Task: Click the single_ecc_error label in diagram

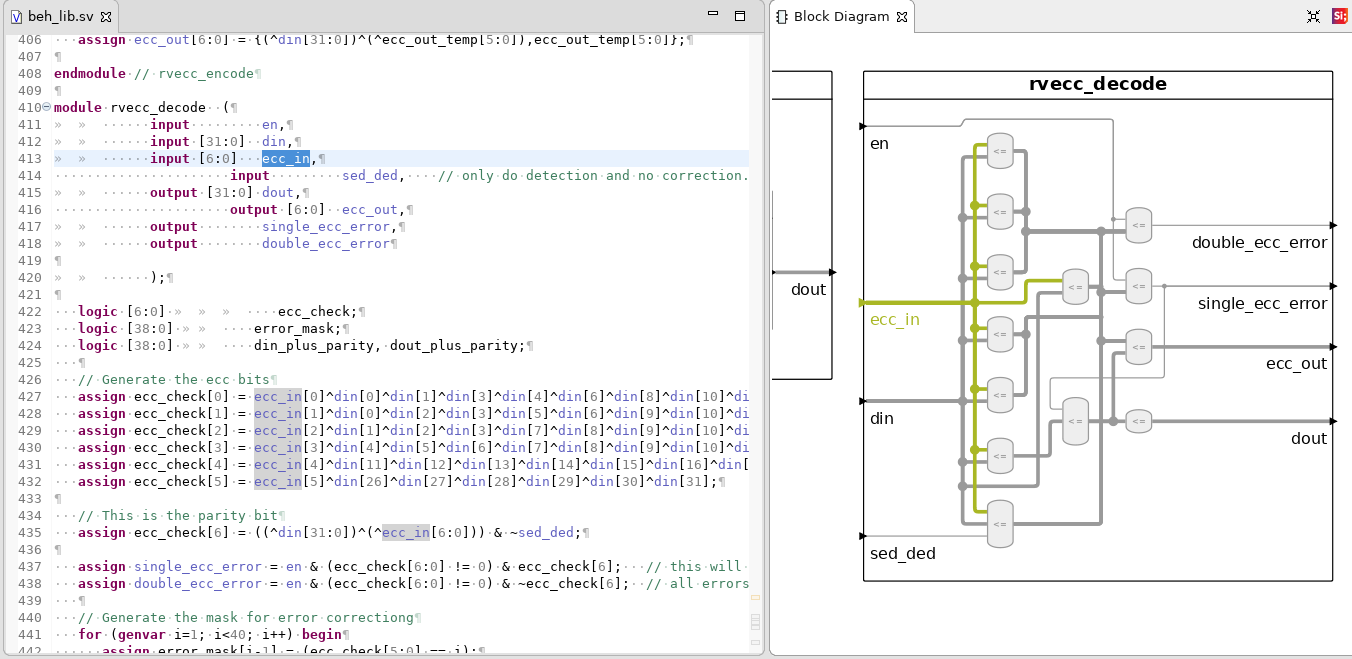Action: pyautogui.click(x=1263, y=303)
